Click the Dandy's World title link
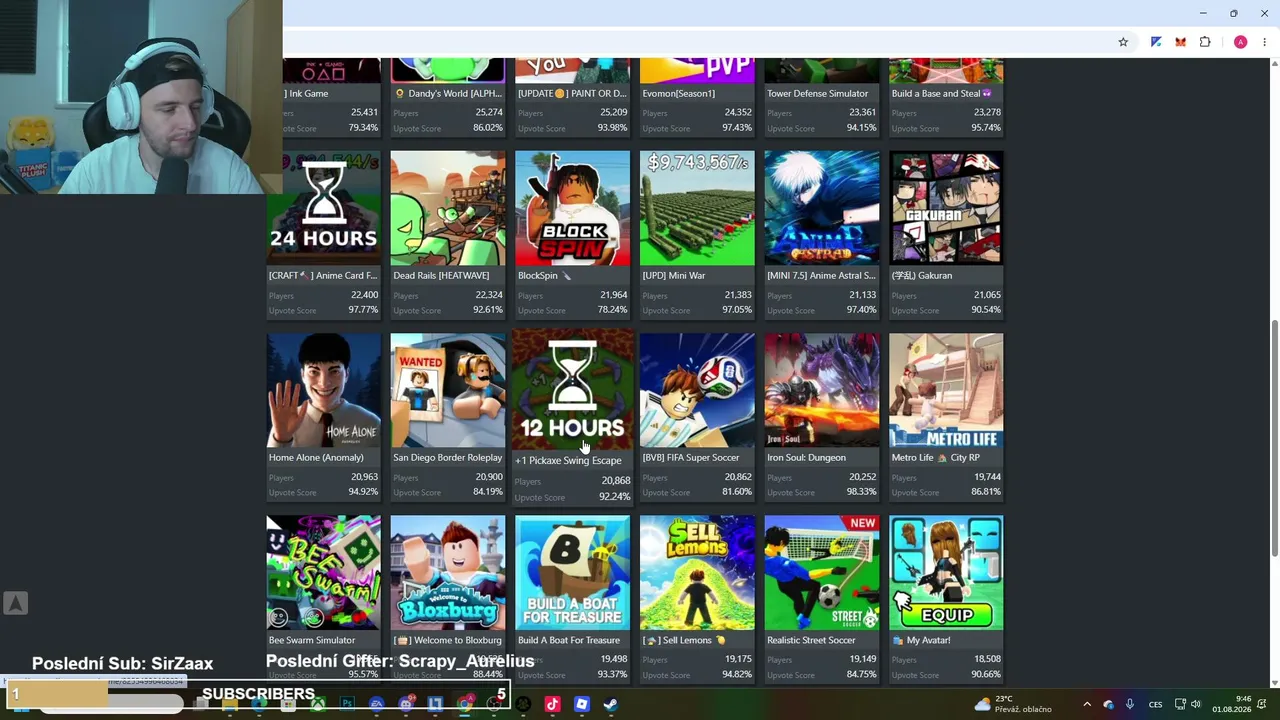Image resolution: width=1280 pixels, height=720 pixels. pyautogui.click(x=448, y=93)
